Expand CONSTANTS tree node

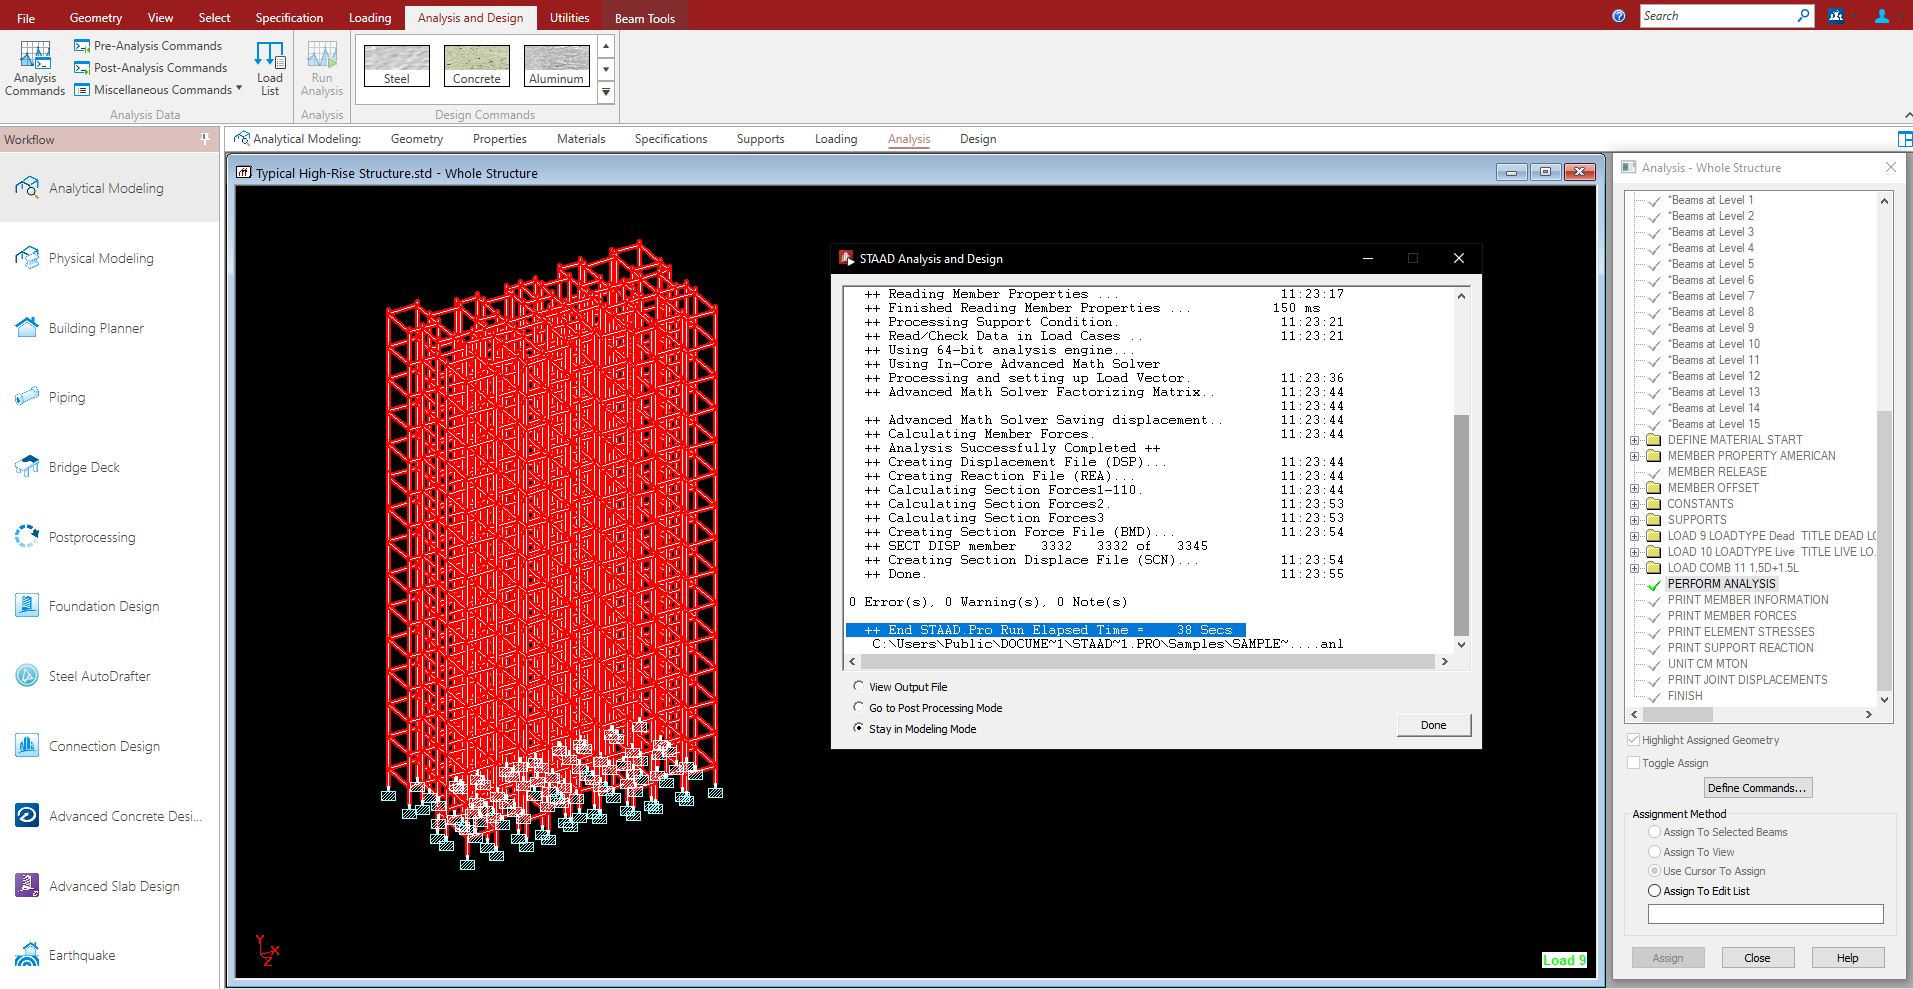pyautogui.click(x=1635, y=504)
